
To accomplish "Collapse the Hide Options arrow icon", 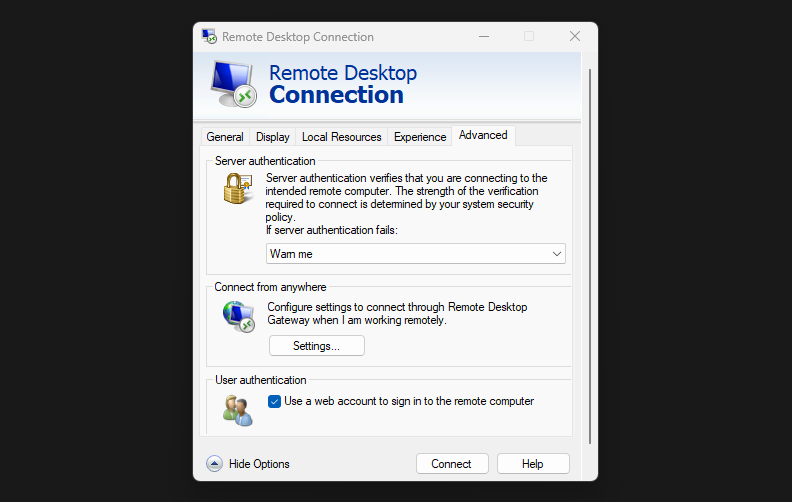I will click(x=214, y=464).
